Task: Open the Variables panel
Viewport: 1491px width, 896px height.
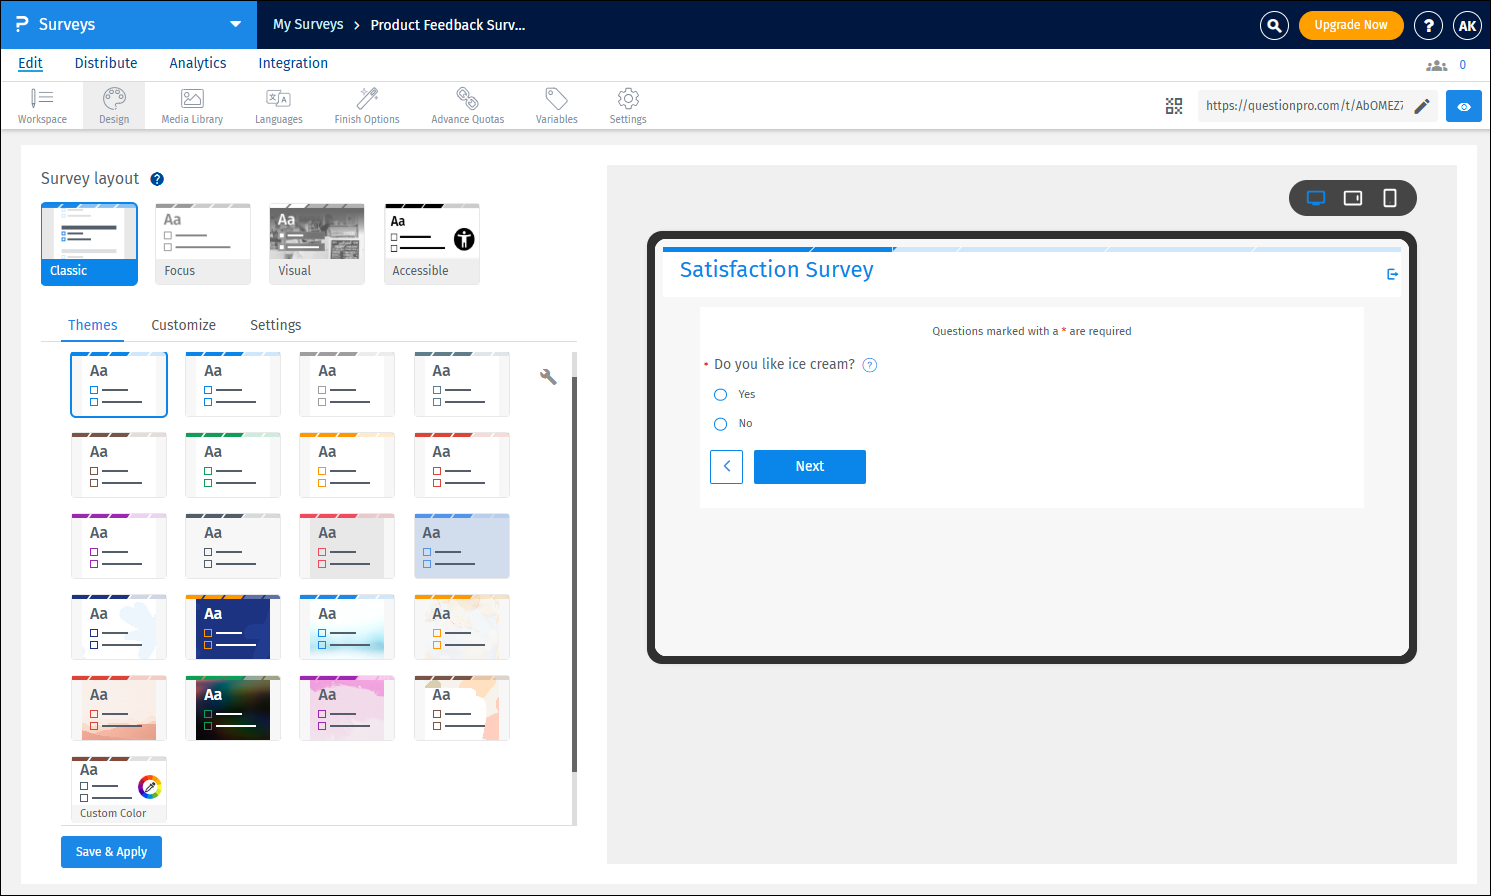Action: click(x=556, y=105)
